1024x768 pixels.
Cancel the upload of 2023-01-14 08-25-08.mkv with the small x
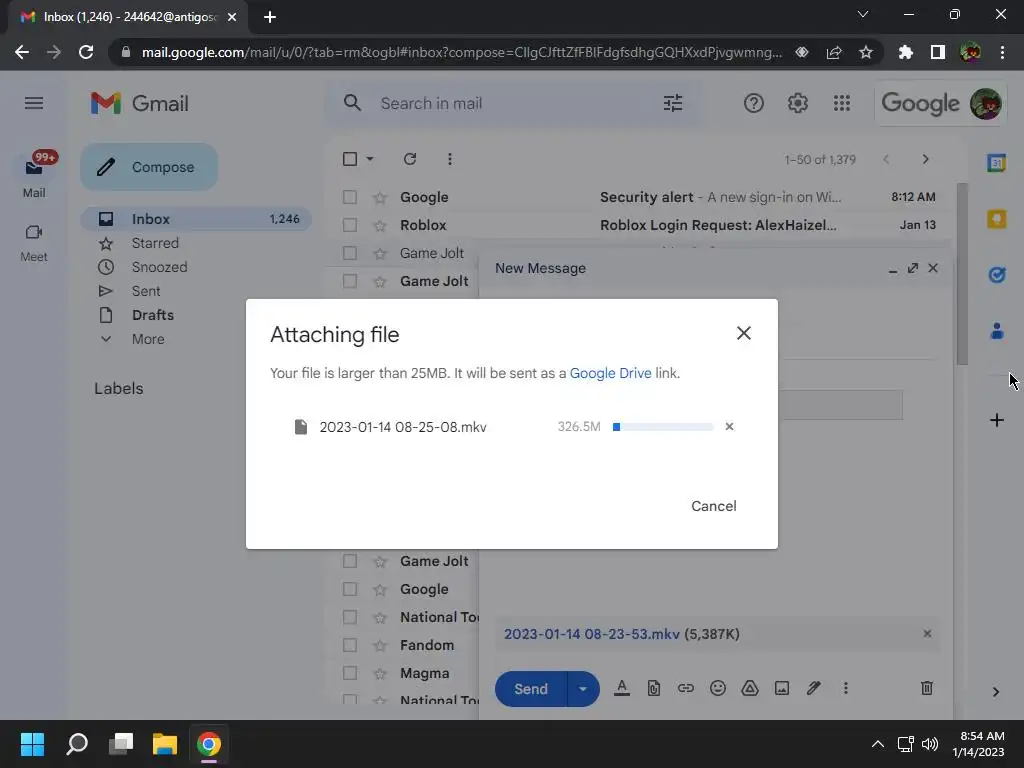tap(729, 426)
